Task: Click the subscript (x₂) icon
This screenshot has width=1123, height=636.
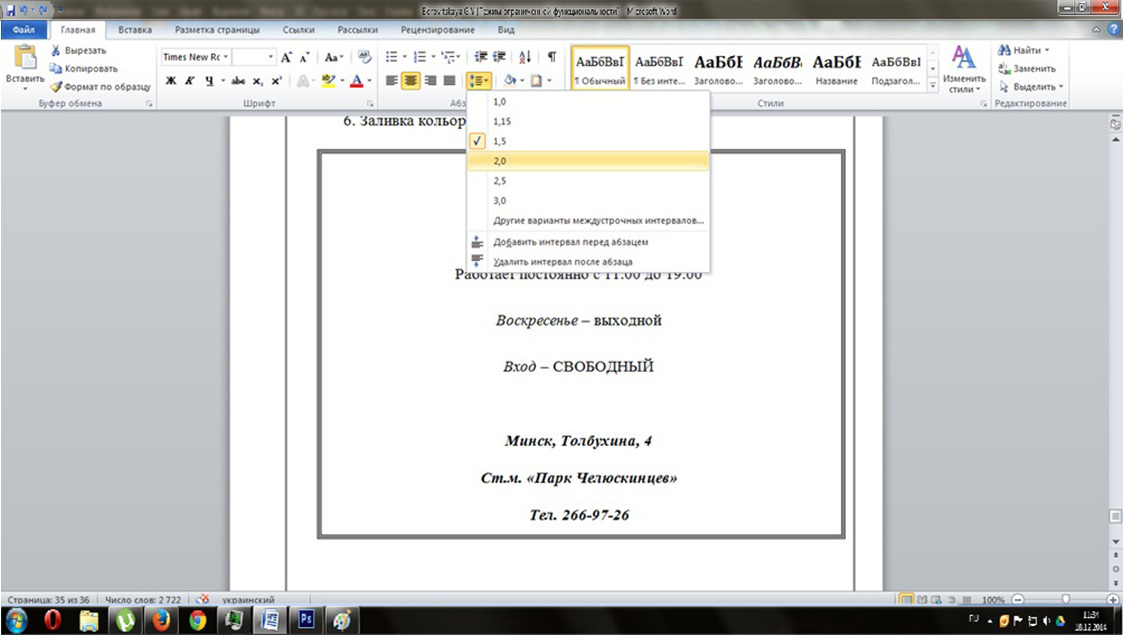Action: (x=258, y=81)
